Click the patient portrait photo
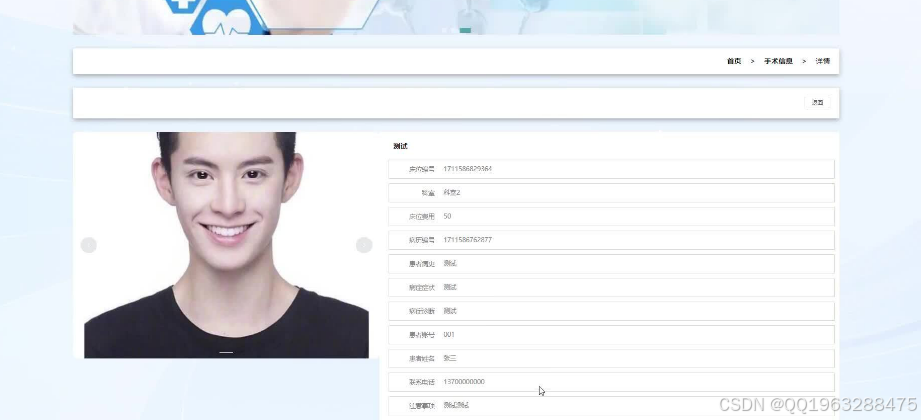This screenshot has height=420, width=921. pyautogui.click(x=226, y=245)
